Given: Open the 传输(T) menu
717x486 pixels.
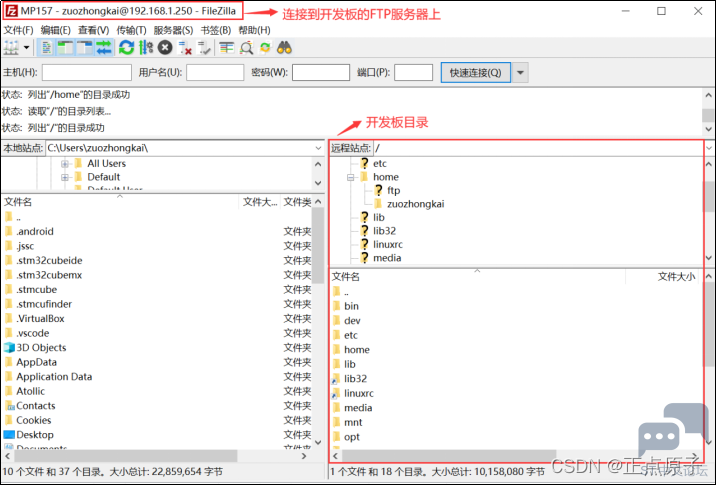Looking at the screenshot, I should tap(131, 30).
